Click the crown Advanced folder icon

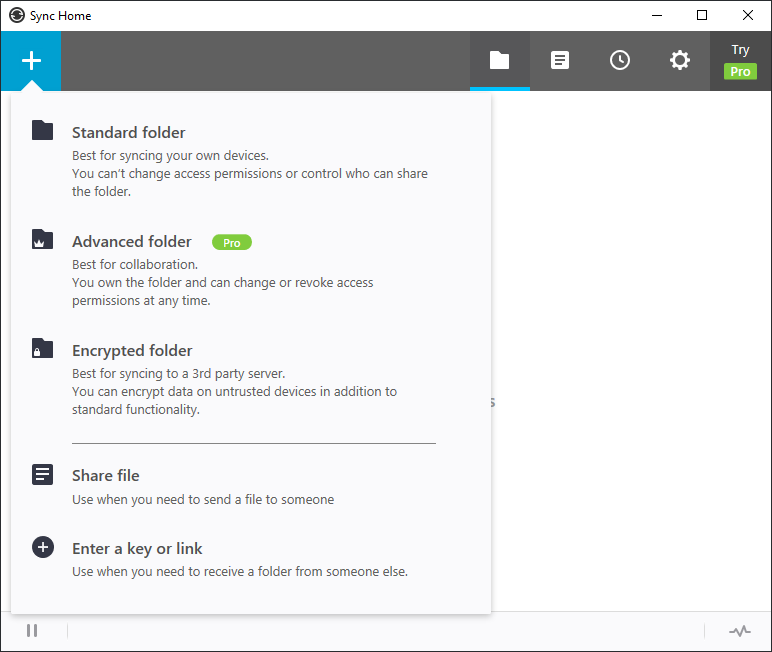pos(42,239)
